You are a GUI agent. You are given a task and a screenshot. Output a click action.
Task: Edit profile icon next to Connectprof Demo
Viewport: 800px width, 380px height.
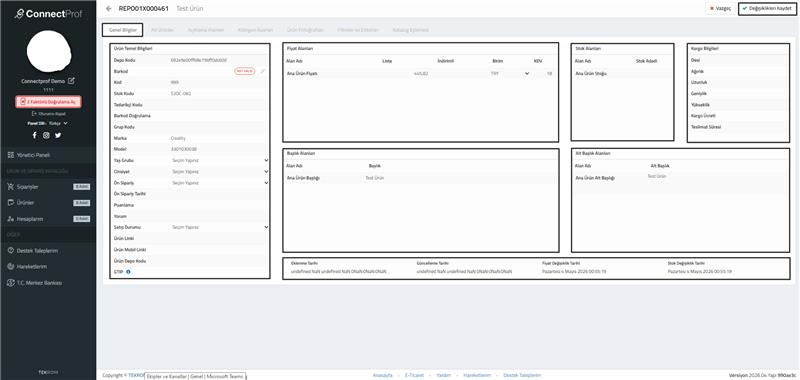tap(71, 81)
